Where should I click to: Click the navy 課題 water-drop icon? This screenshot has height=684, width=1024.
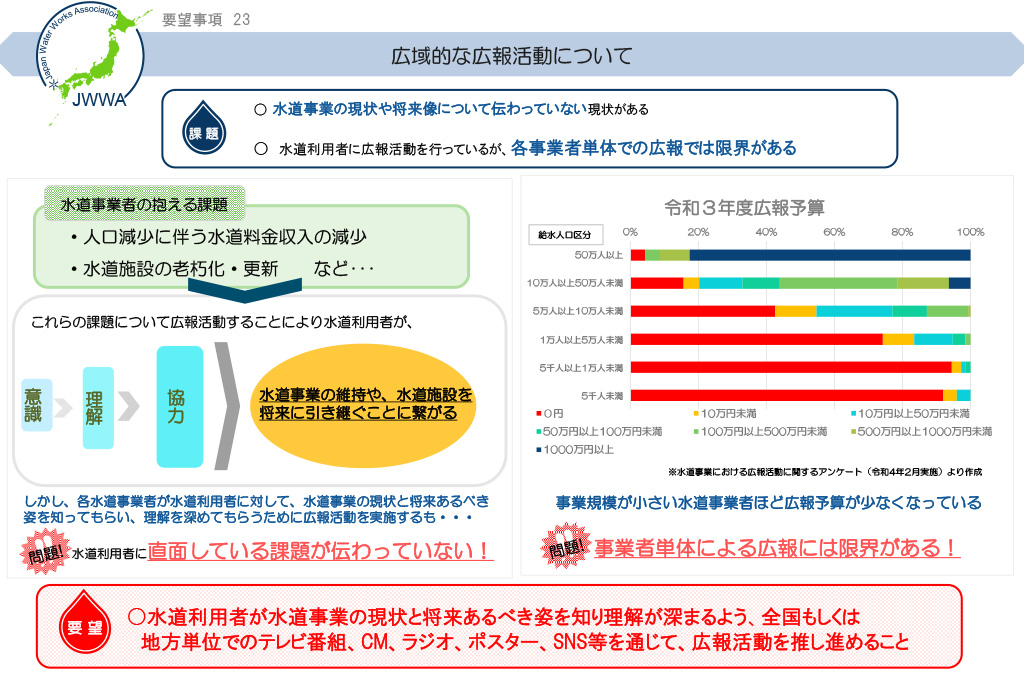pyautogui.click(x=204, y=127)
